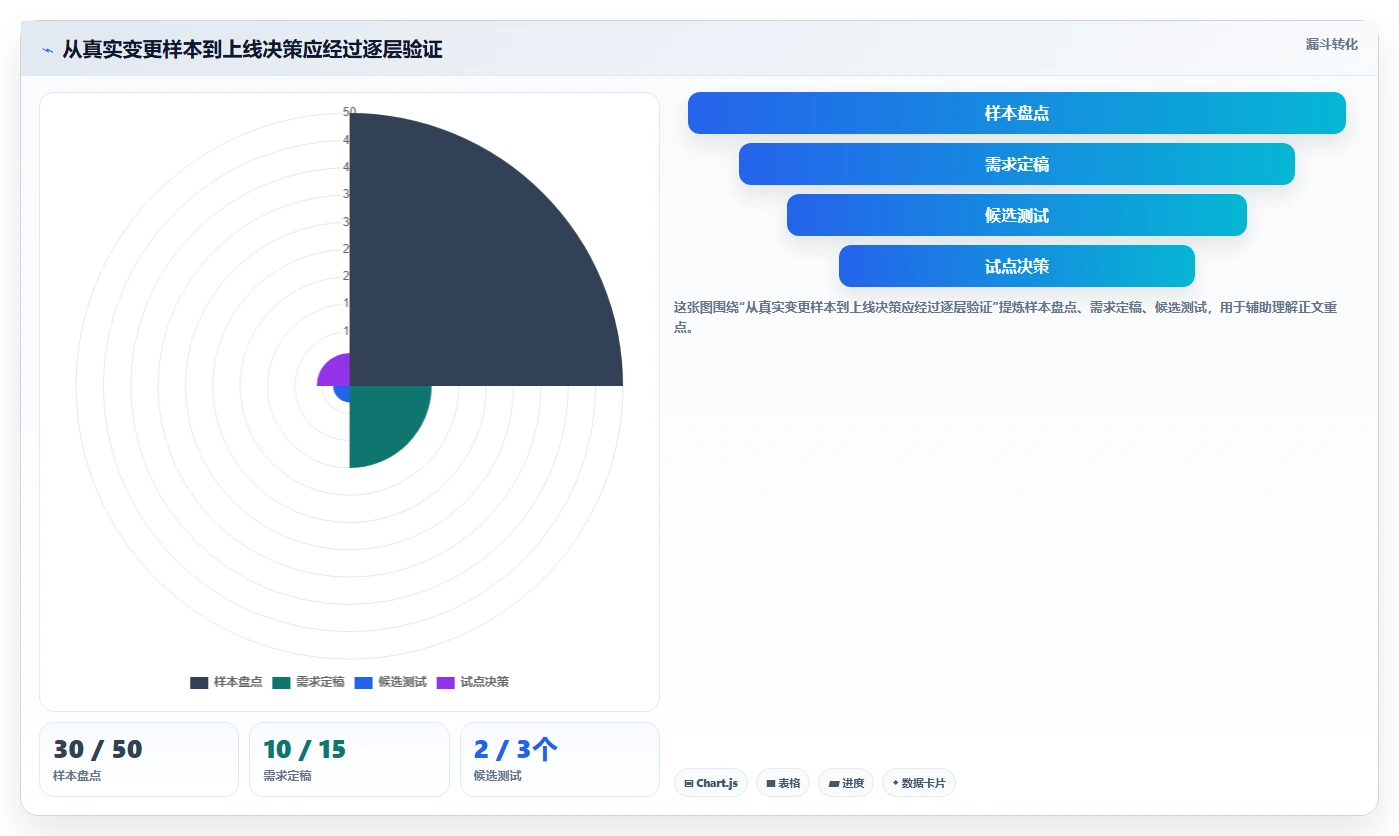1399x836 pixels.
Task: Click the 需求定稿 funnel bar
Action: click(x=1016, y=164)
